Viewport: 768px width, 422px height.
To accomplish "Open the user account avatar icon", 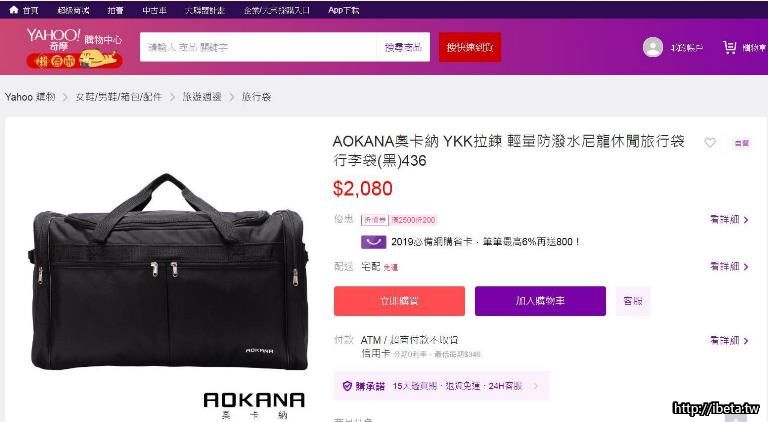I will (652, 47).
